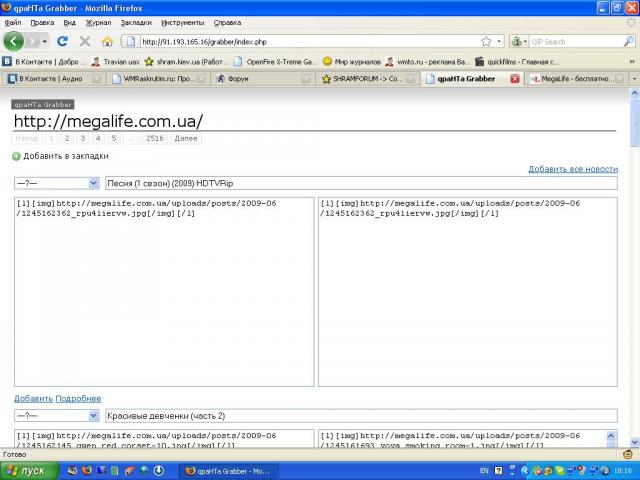Click the tray clock showing 18:18
Viewport: 640px width, 480px height.
(x=623, y=471)
